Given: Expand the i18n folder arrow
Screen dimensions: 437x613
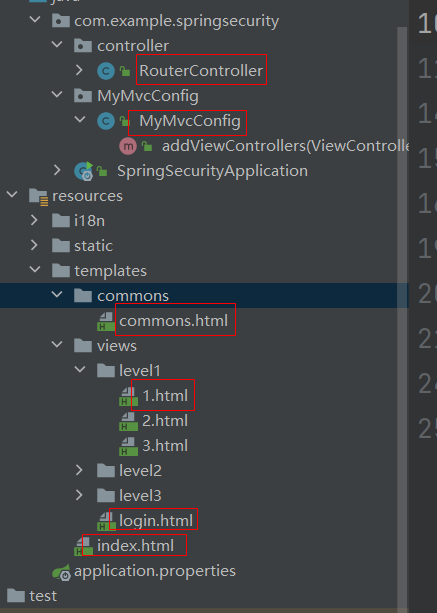Looking at the screenshot, I should [34, 220].
